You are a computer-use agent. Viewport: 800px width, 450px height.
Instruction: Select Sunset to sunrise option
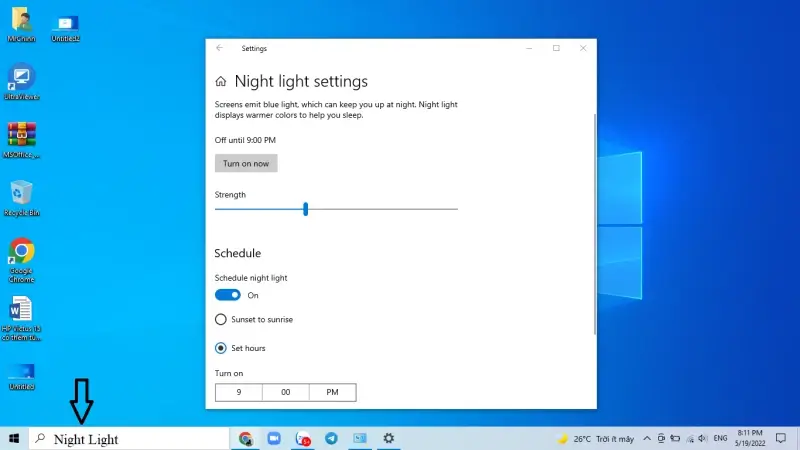coord(221,320)
